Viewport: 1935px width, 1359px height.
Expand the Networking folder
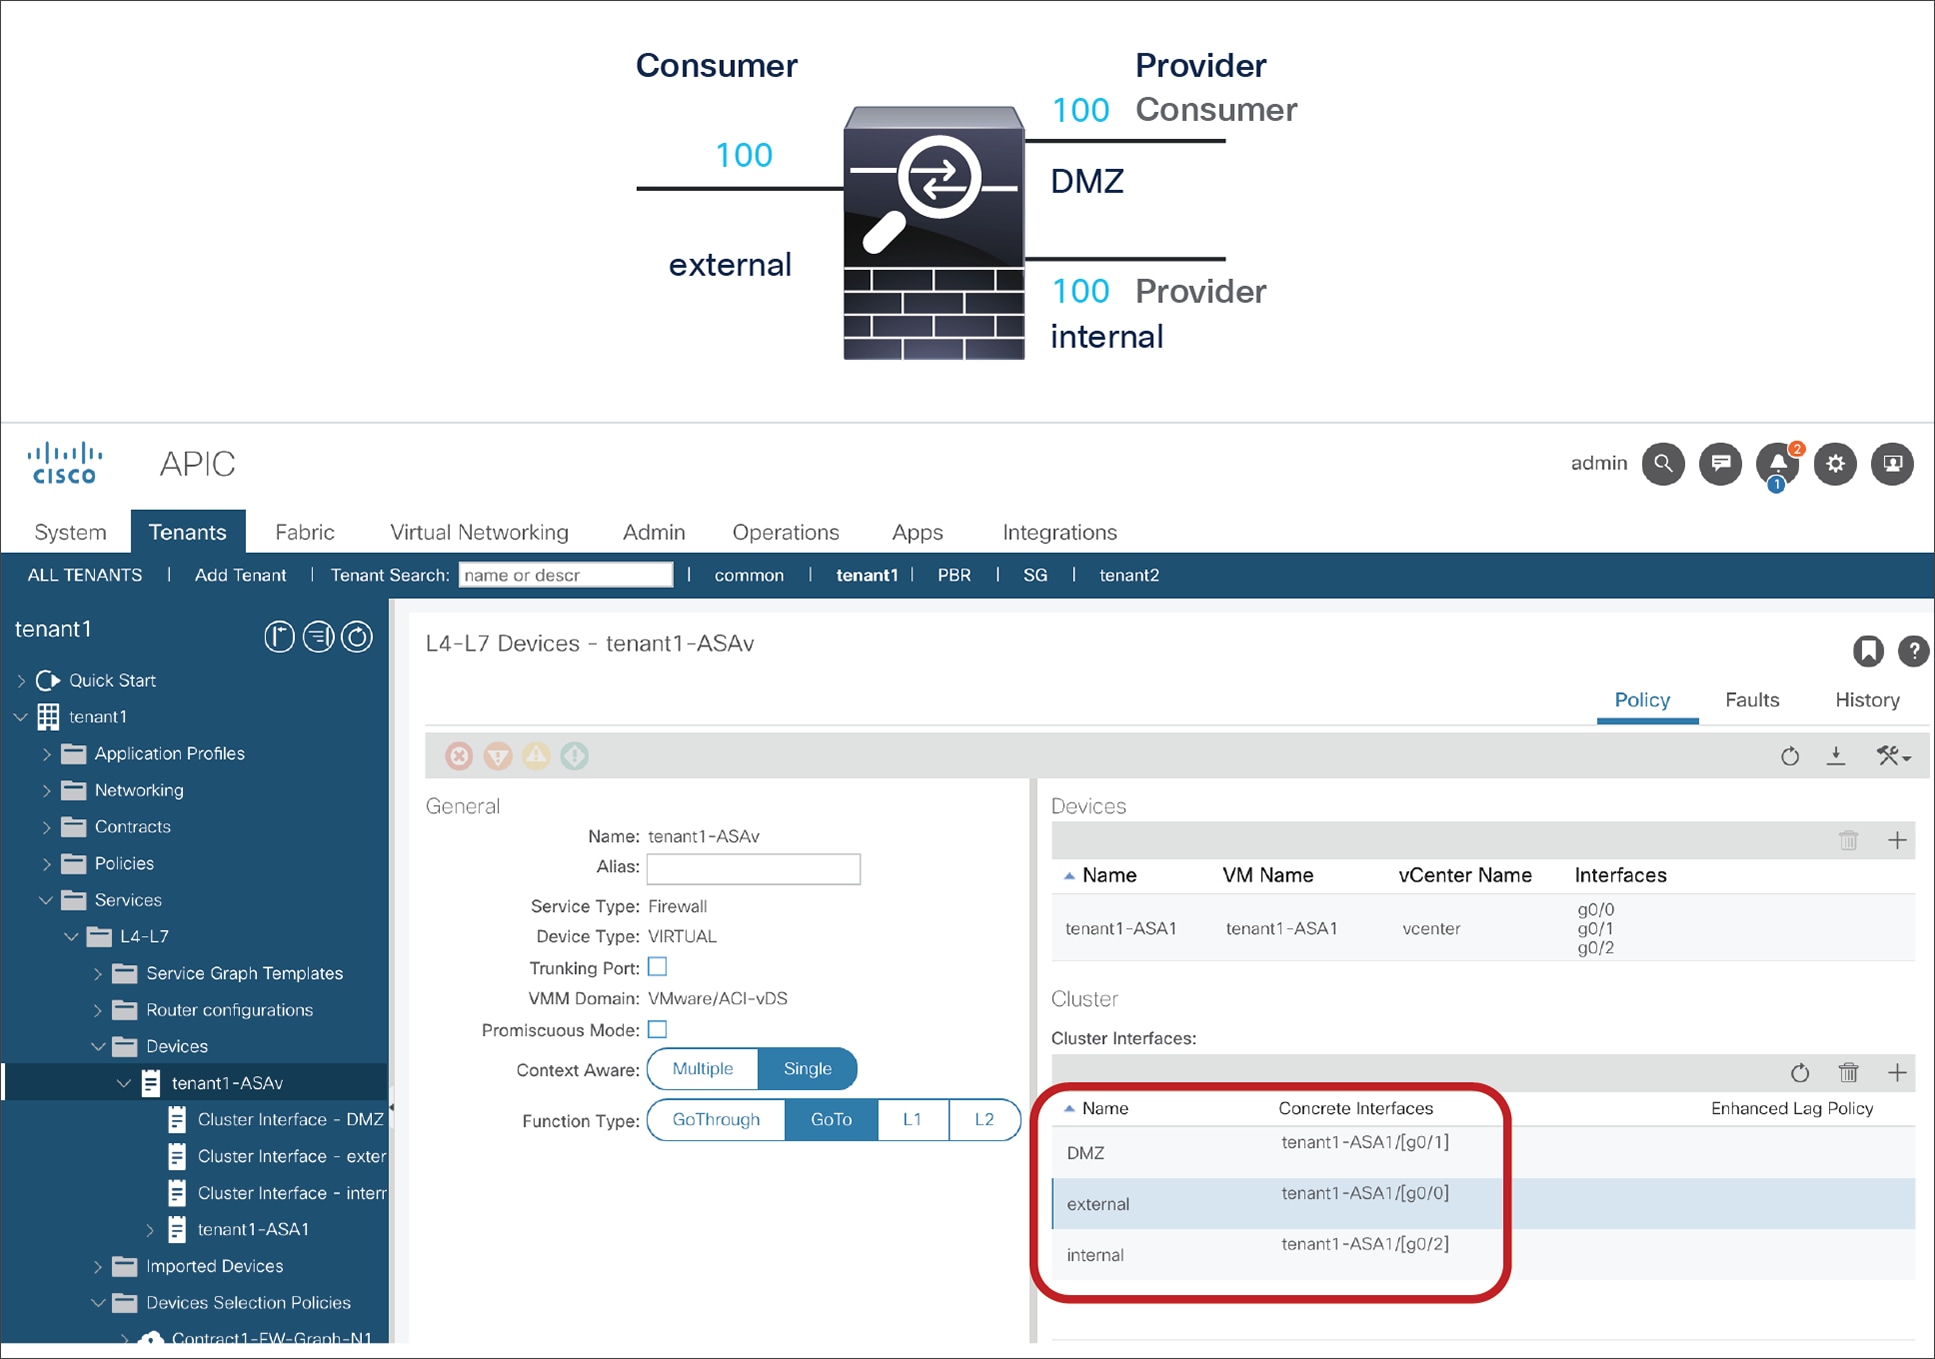pos(46,791)
